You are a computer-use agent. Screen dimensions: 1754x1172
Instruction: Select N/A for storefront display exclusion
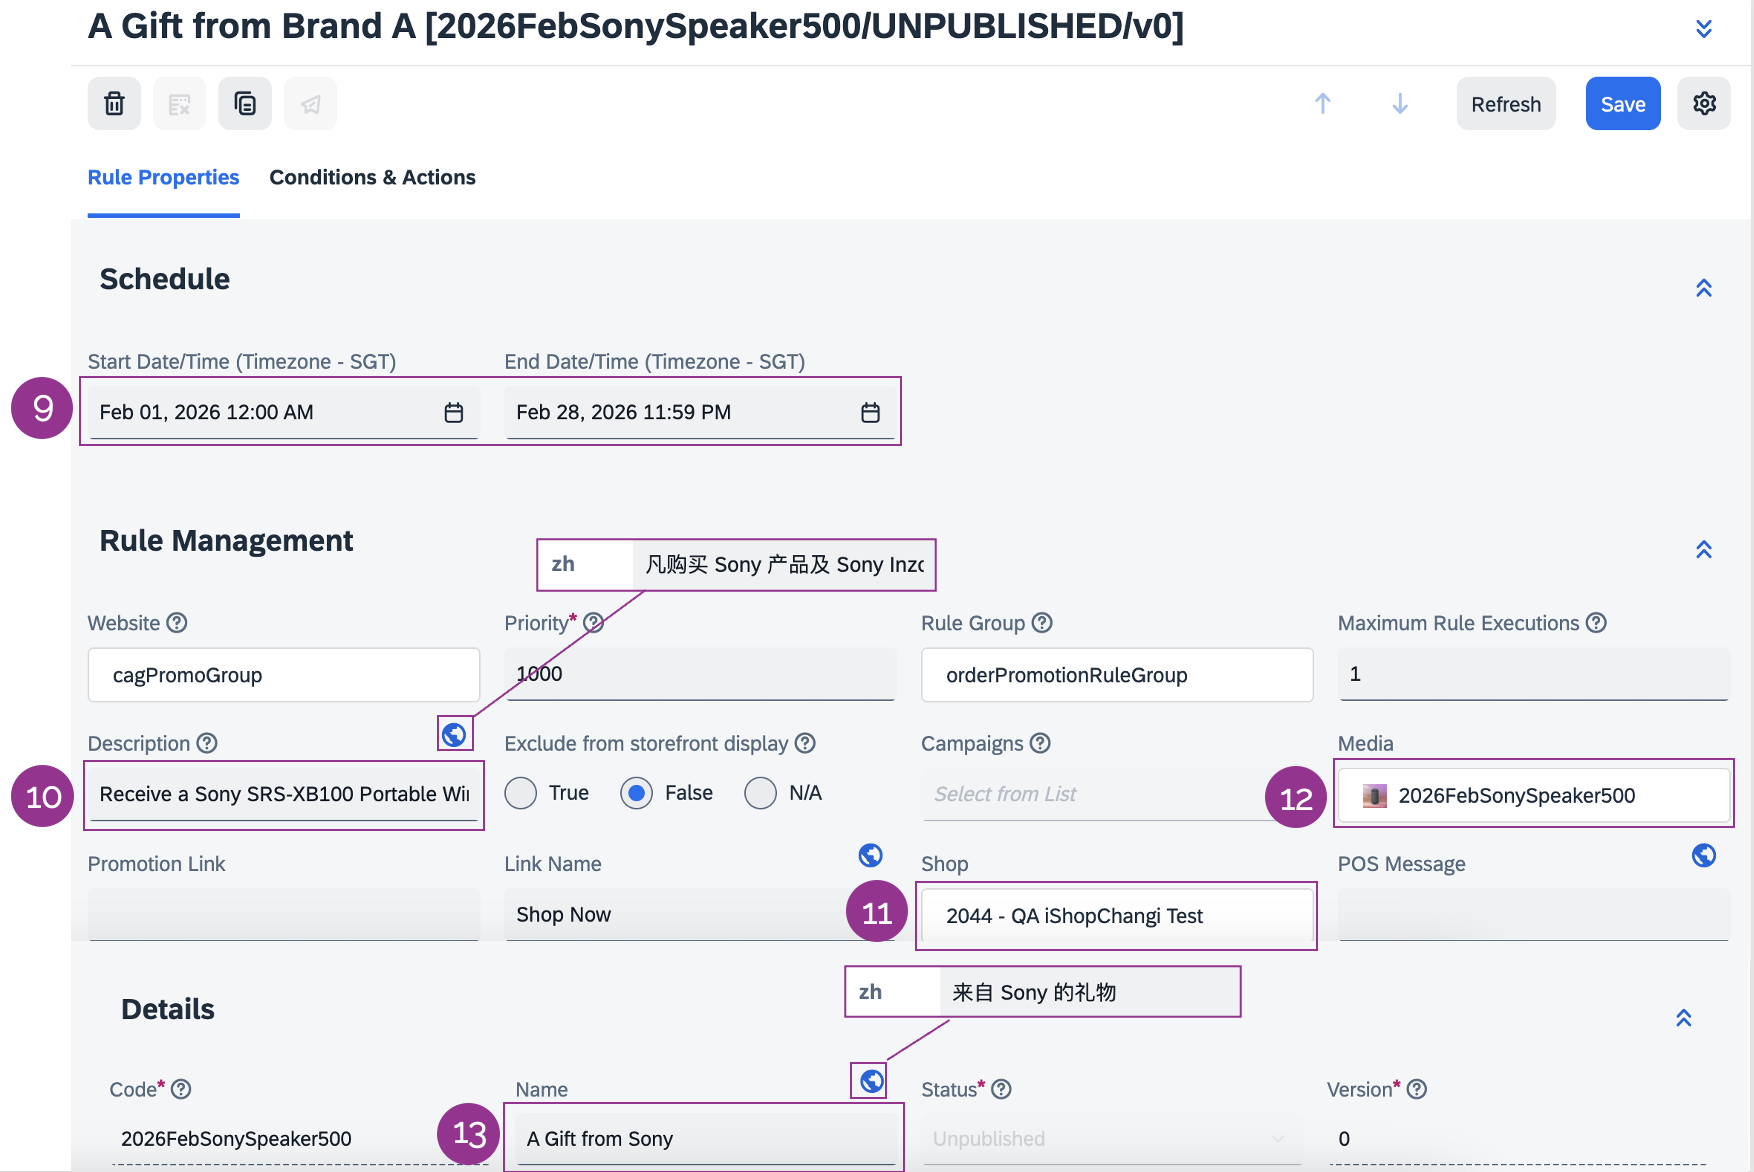pyautogui.click(x=760, y=793)
